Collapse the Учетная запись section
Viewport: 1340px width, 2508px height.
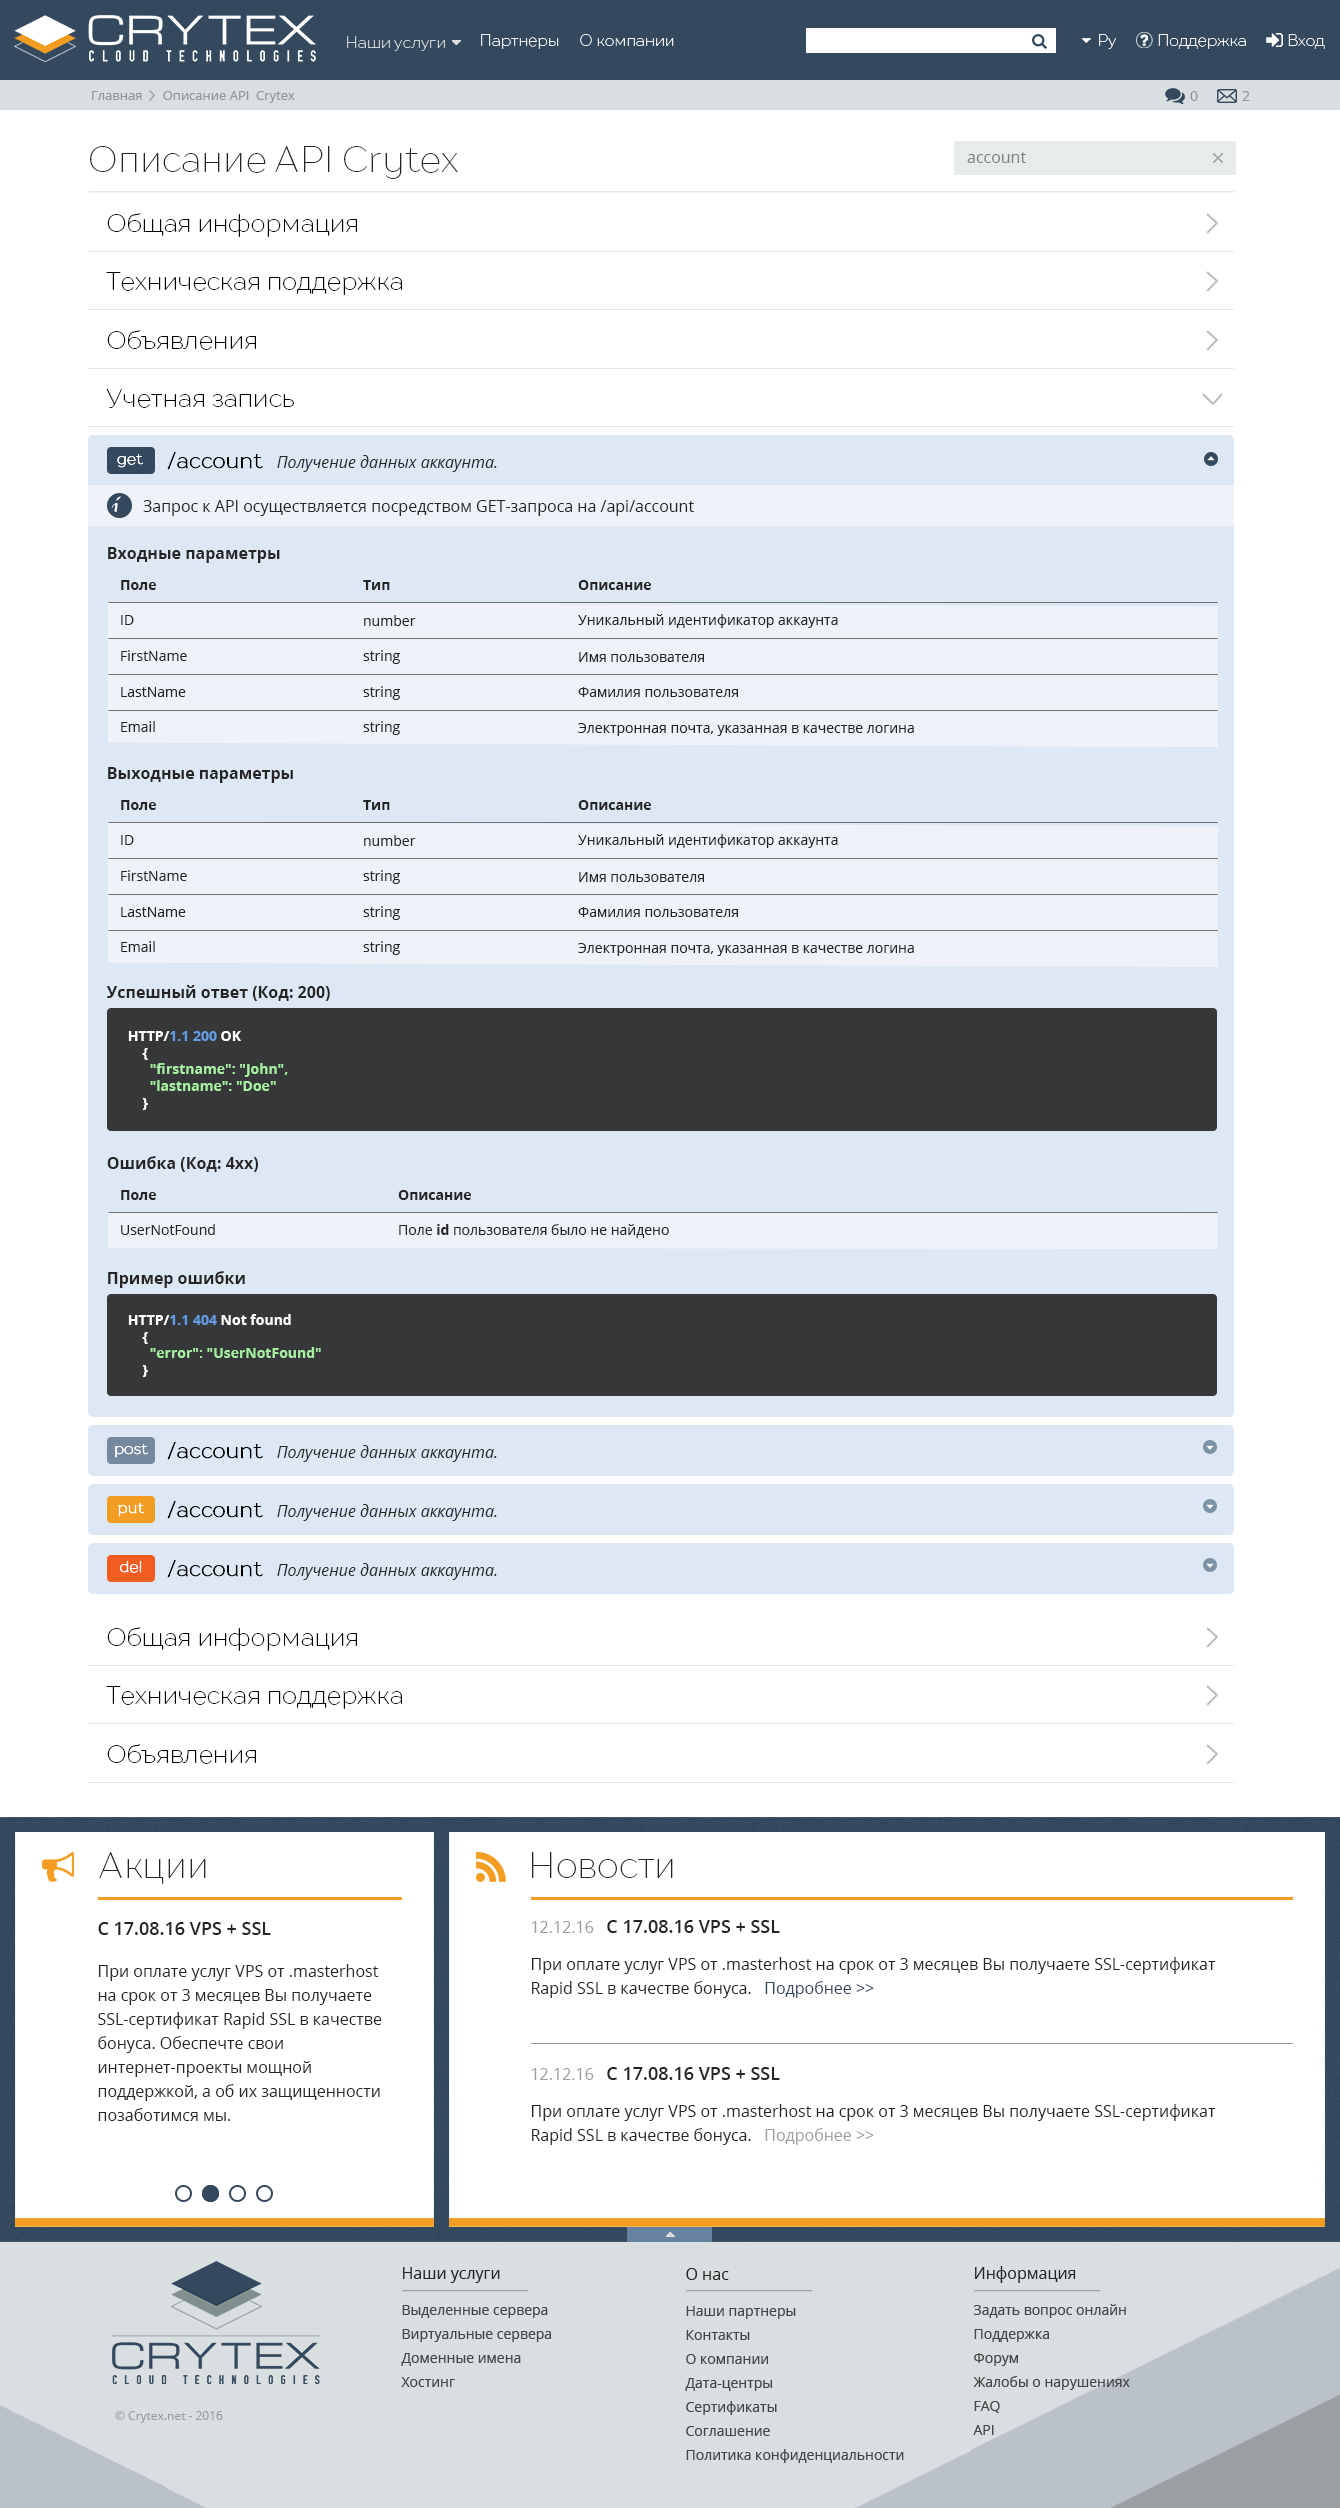1211,399
